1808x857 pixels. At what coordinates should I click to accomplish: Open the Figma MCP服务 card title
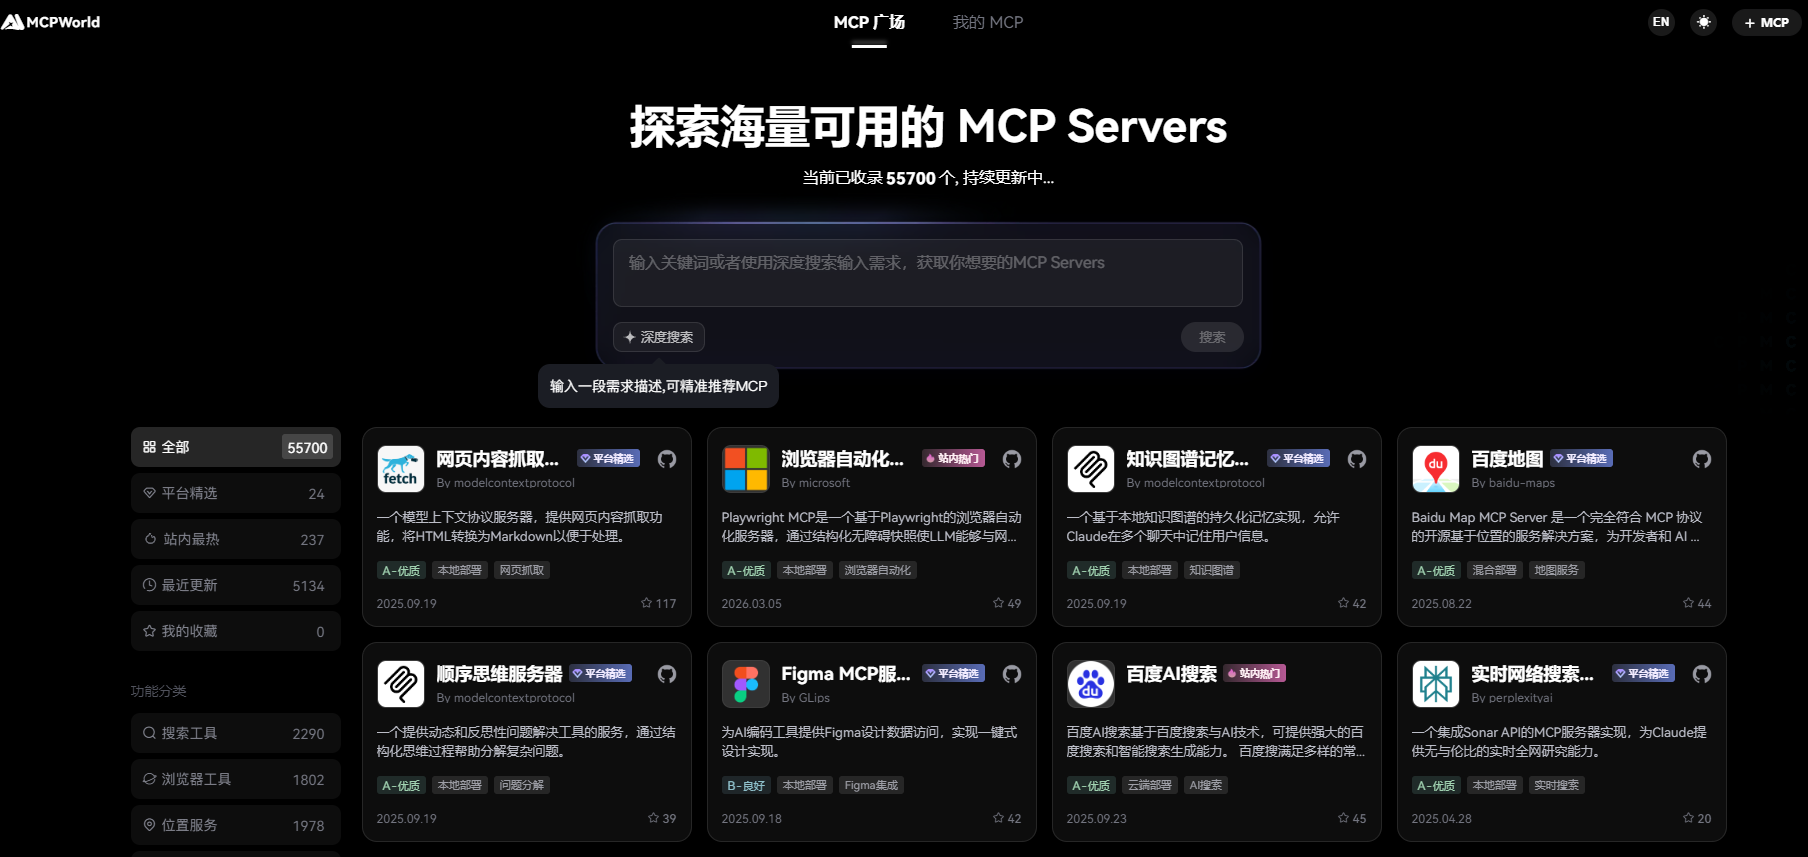846,674
